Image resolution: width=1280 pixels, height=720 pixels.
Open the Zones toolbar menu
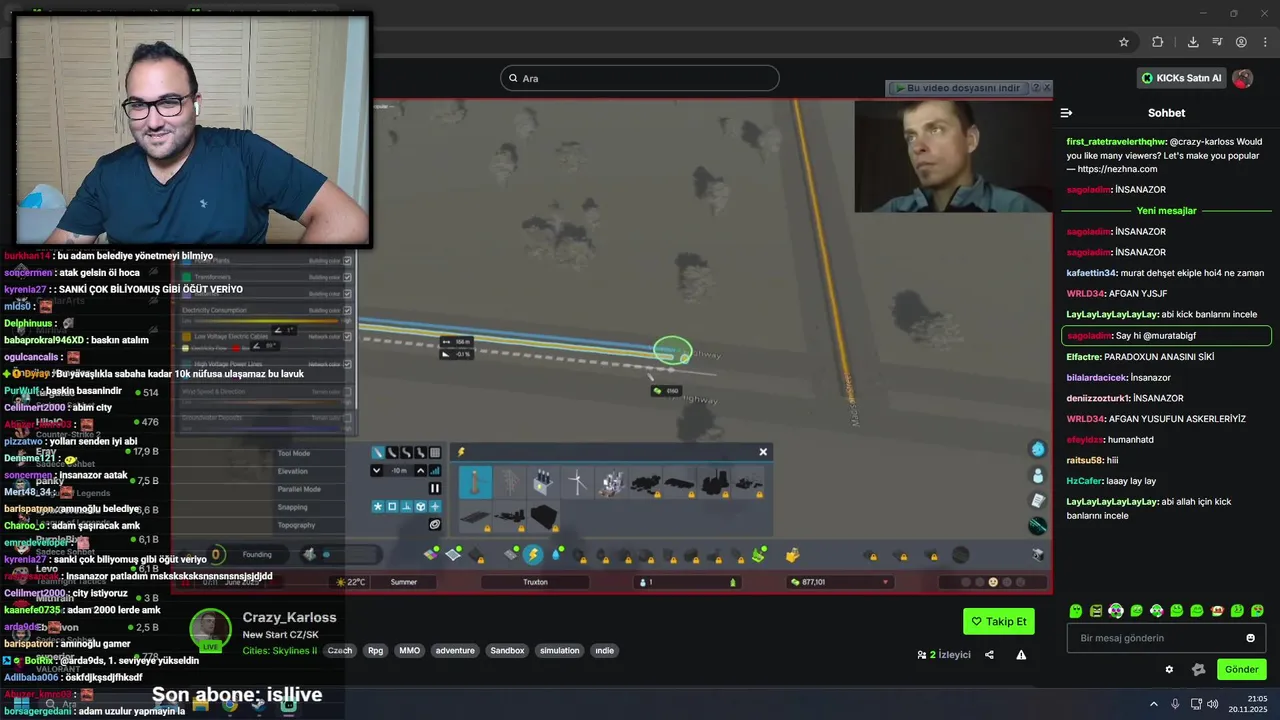tap(431, 554)
